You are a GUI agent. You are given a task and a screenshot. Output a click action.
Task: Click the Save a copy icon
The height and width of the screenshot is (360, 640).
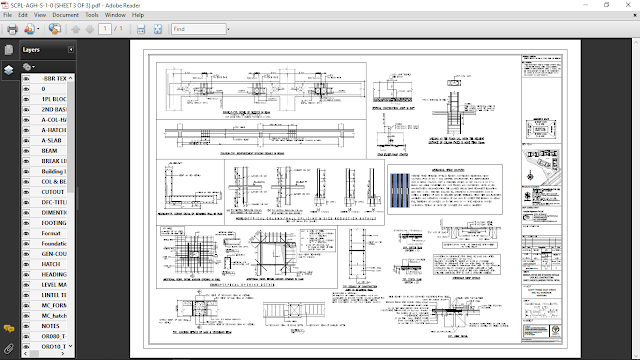[141, 29]
